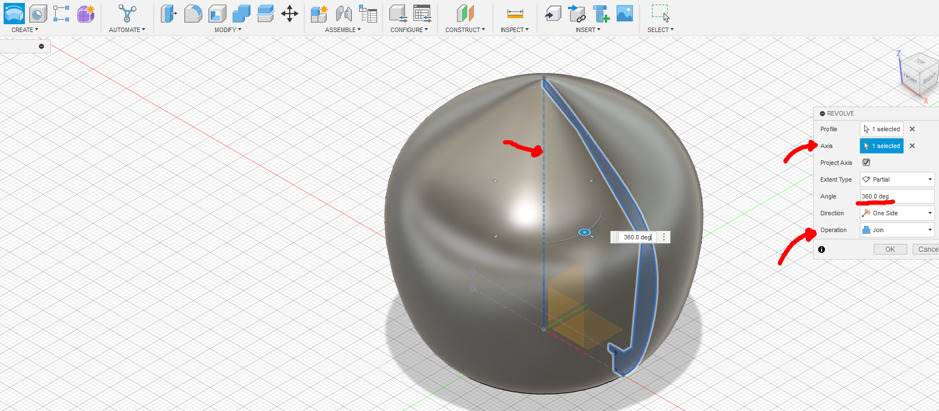Image resolution: width=939 pixels, height=411 pixels.
Task: Click Cancel in the Revolve dialog
Action: 926,249
